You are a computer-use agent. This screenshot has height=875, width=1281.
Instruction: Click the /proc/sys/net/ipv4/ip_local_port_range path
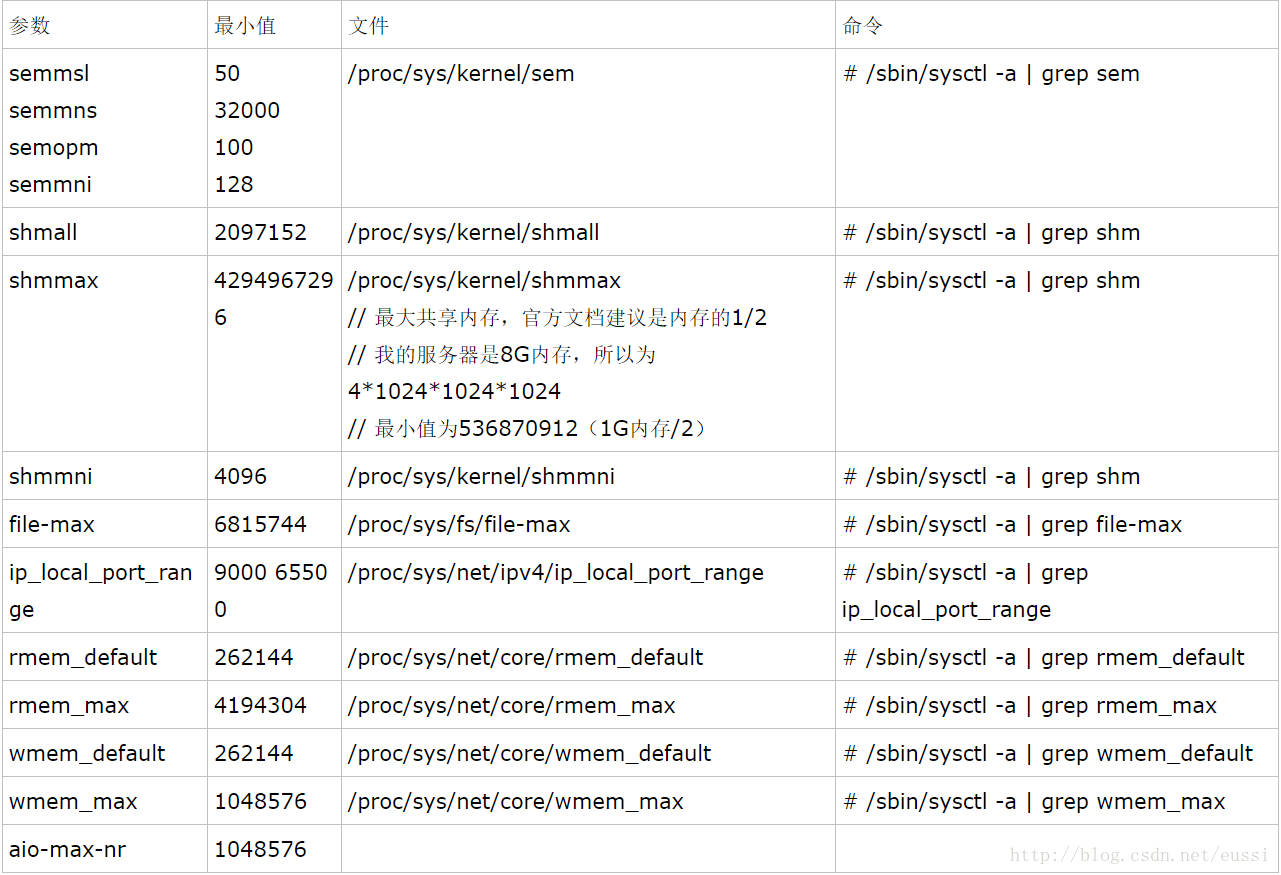point(556,572)
